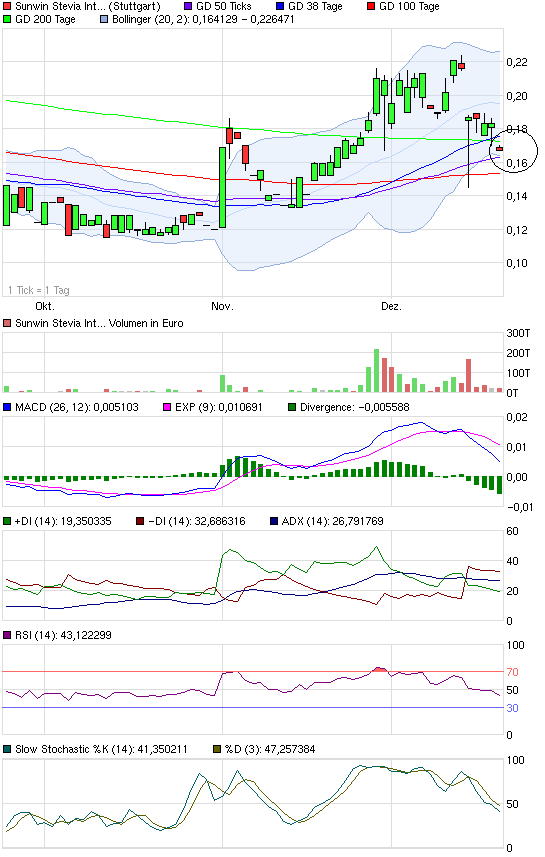Click RSI (14): 43,122299 text
545x857 pixels.
coord(63,635)
